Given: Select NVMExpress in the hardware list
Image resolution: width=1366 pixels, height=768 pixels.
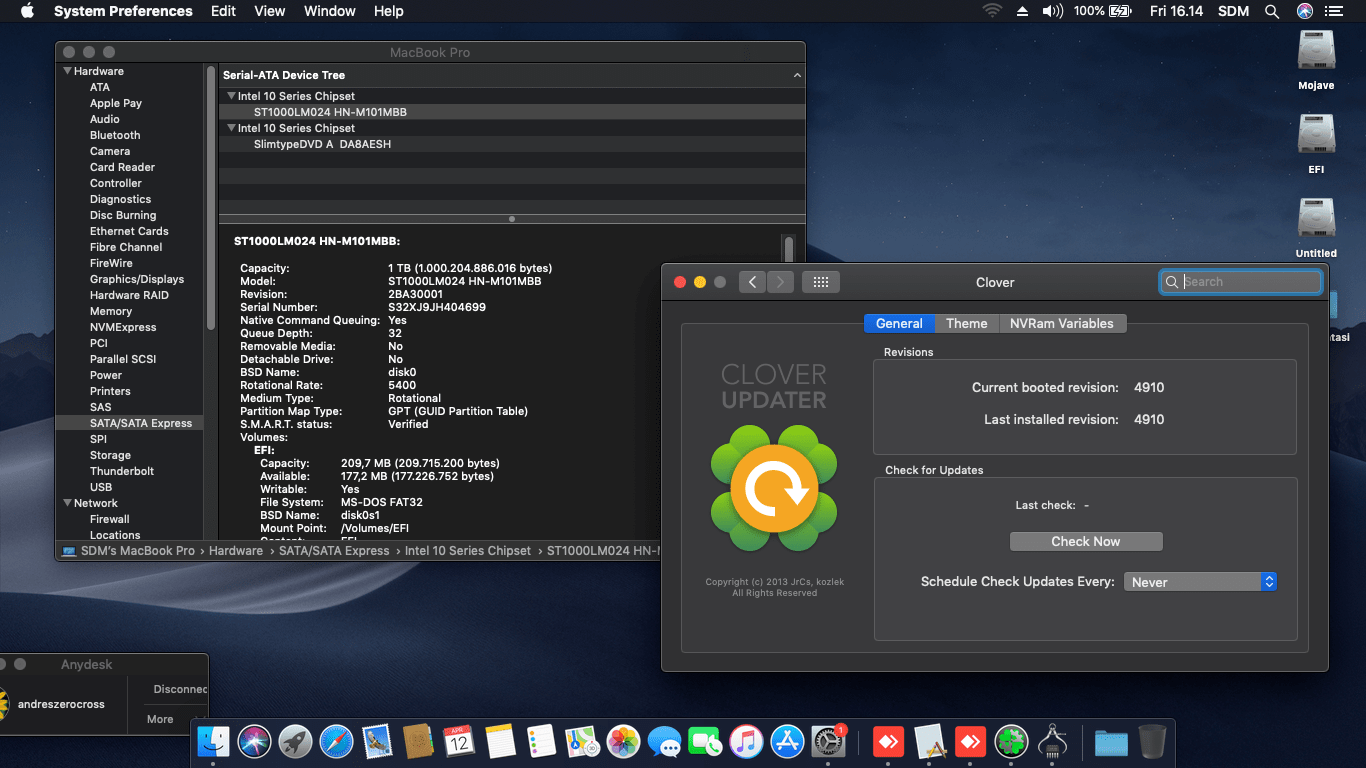Looking at the screenshot, I should coord(123,327).
